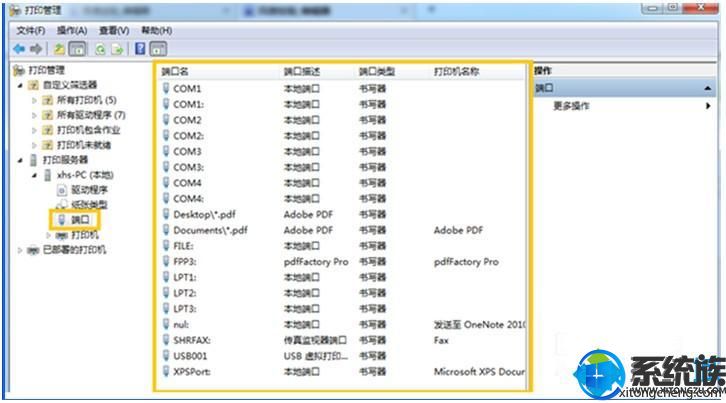Sort by the printer name column header
The image size is (726, 403).
pos(456,71)
